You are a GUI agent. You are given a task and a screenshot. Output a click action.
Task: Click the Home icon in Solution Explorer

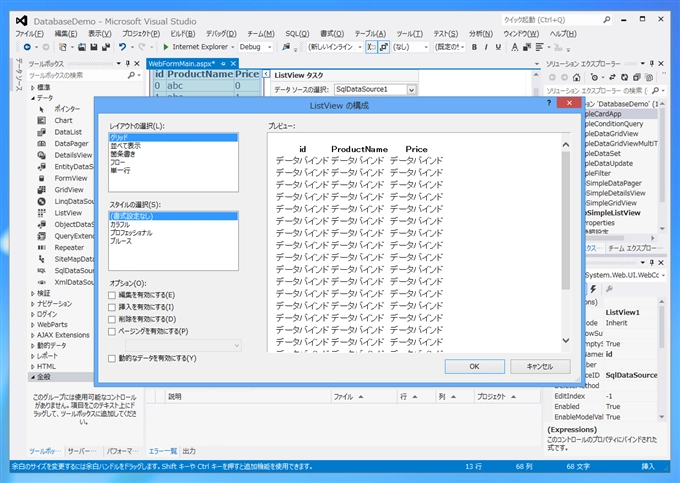pyautogui.click(x=576, y=77)
